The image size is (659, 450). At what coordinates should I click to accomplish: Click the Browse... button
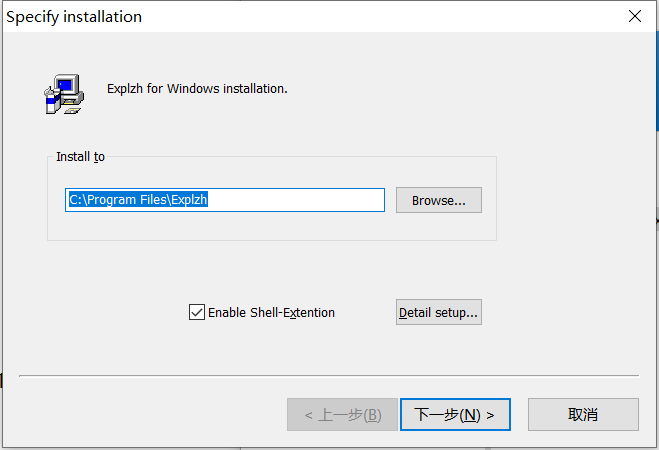[x=439, y=200]
